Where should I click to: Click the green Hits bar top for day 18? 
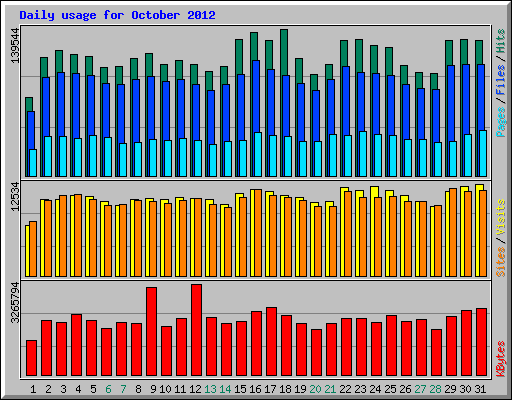pyautogui.click(x=284, y=52)
